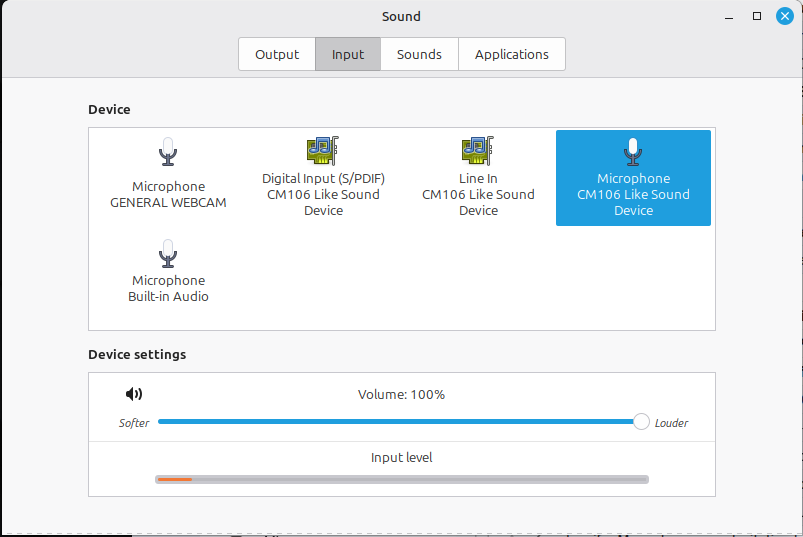The image size is (803, 537).
Task: Select the Built-in Audio microphone icon
Action: (x=168, y=254)
